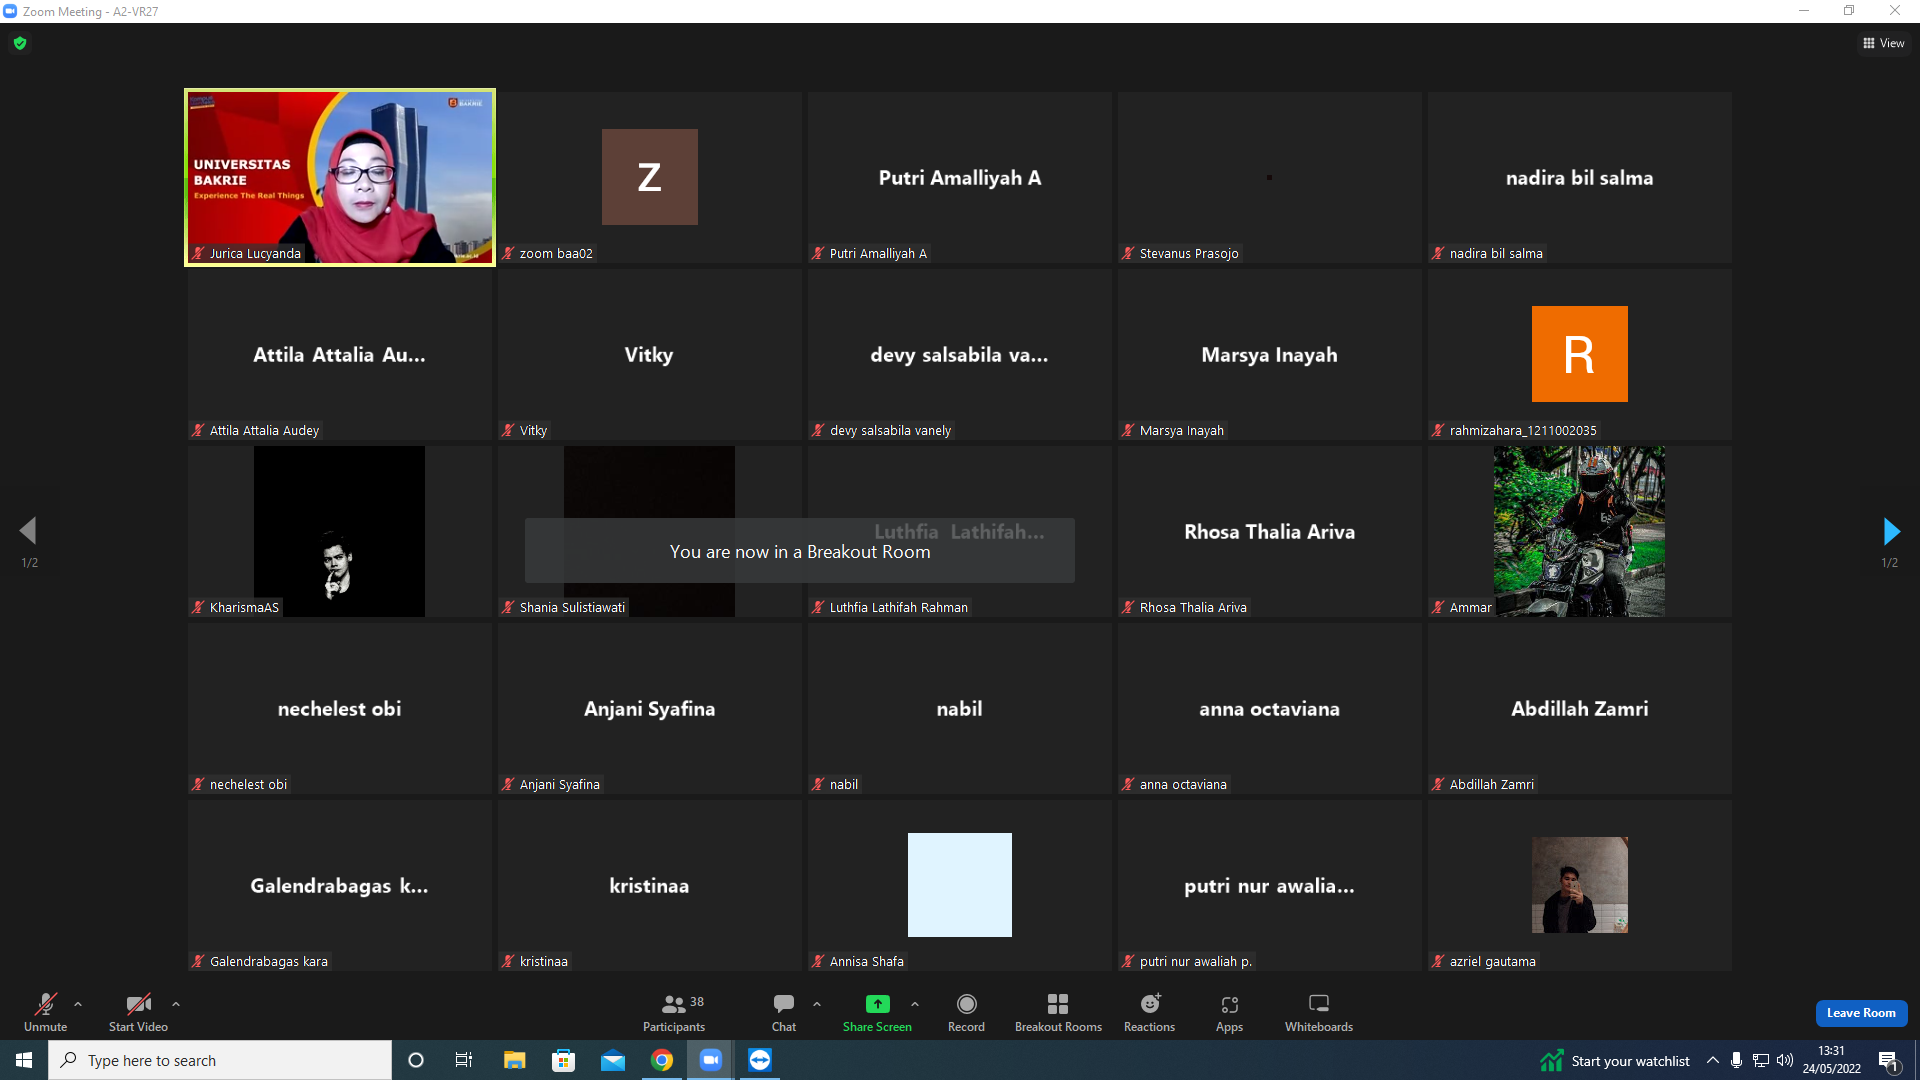Click Leave Room button
This screenshot has width=1920, height=1080.
pos(1861,1013)
